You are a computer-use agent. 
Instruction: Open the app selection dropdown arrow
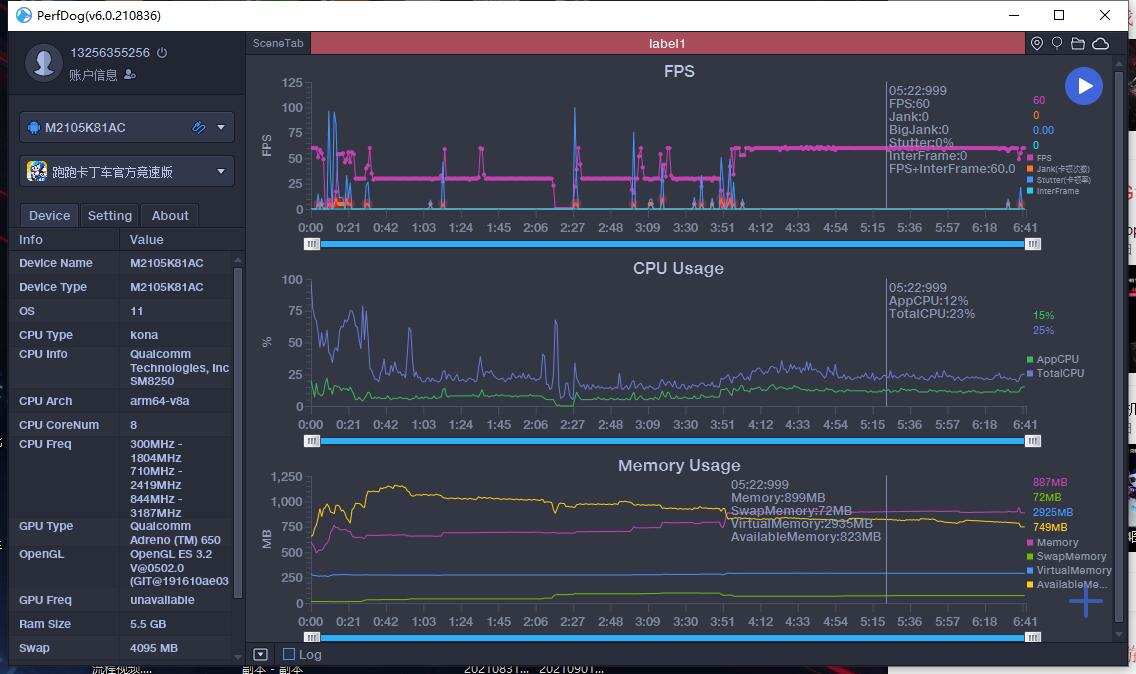[x=221, y=171]
